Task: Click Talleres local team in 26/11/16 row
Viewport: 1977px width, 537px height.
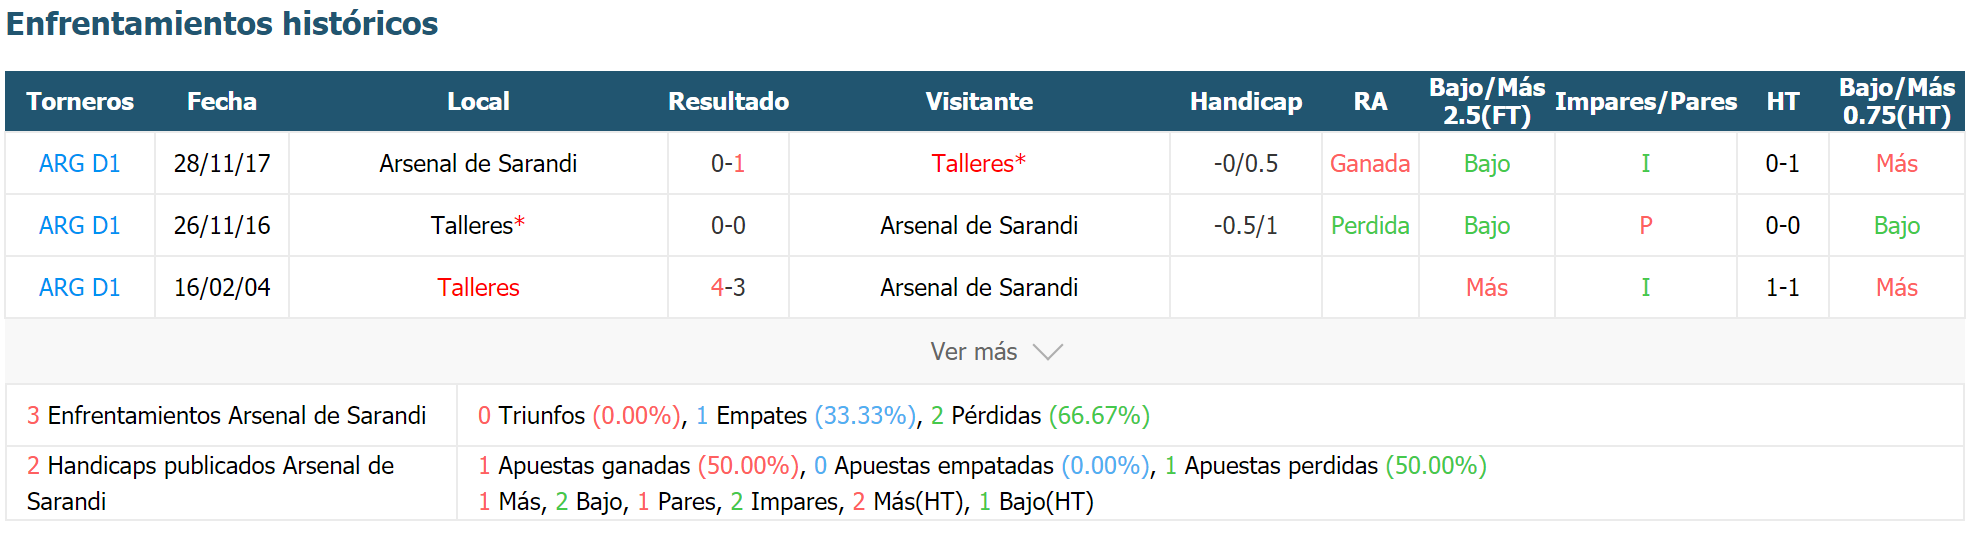Action: click(478, 225)
